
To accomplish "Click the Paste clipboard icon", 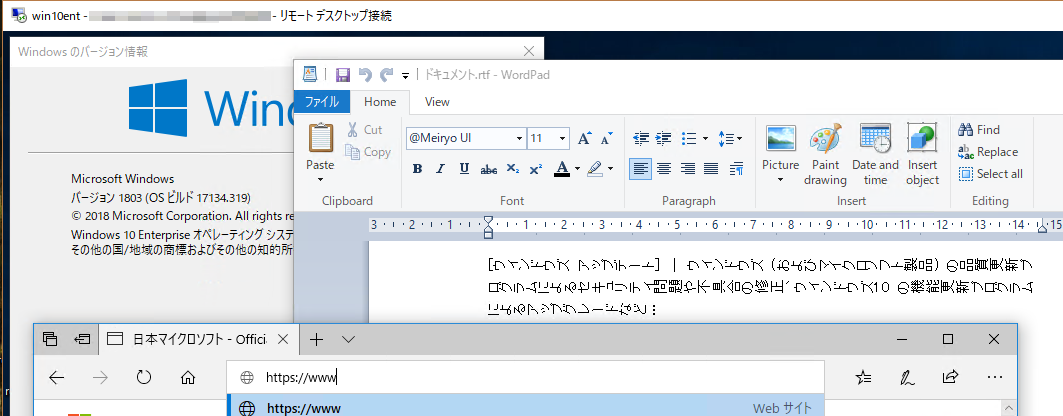I will click(320, 138).
